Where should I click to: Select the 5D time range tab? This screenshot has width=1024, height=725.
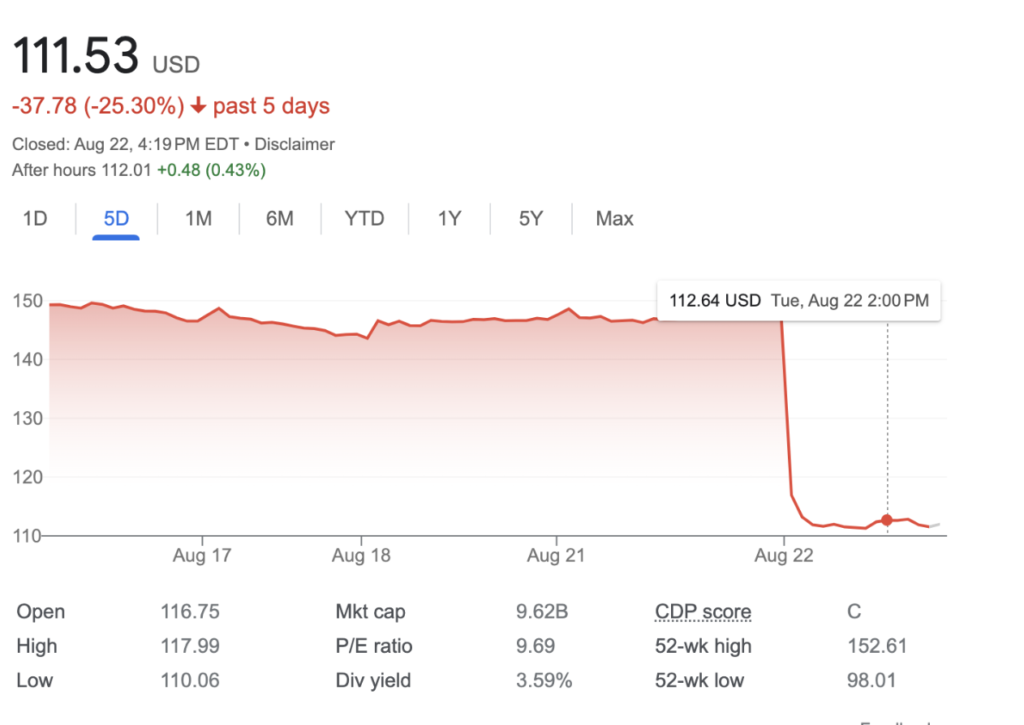coord(117,218)
